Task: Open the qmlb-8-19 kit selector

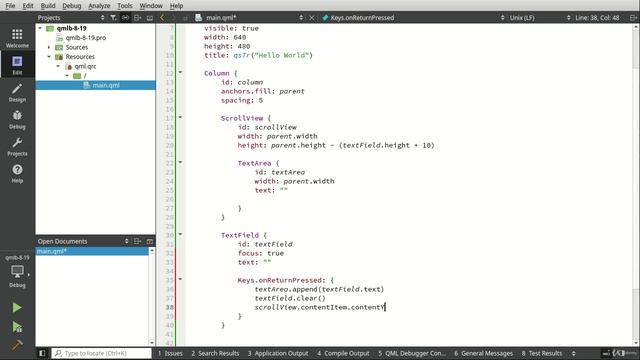Action: click(17, 271)
